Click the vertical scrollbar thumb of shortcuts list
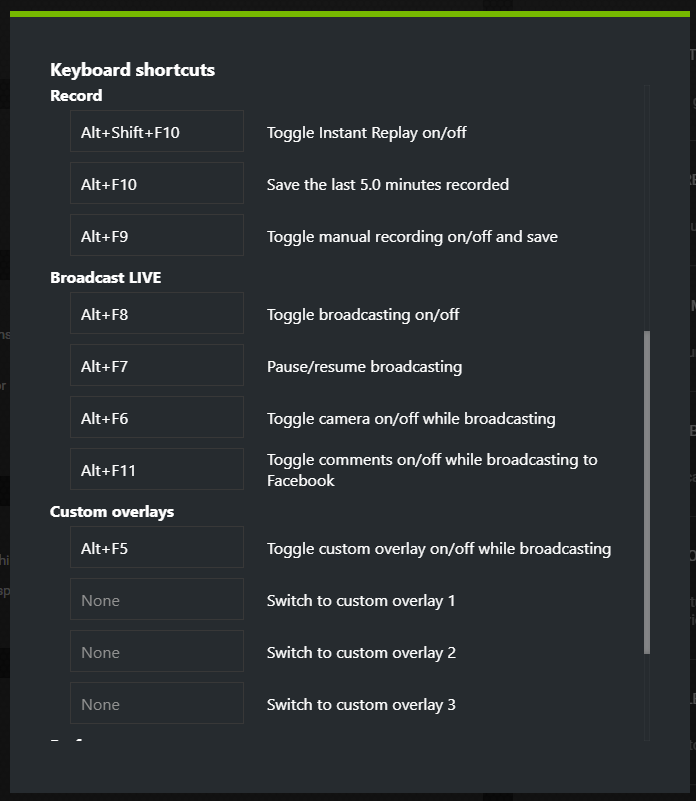The height and width of the screenshot is (801, 696). click(647, 492)
